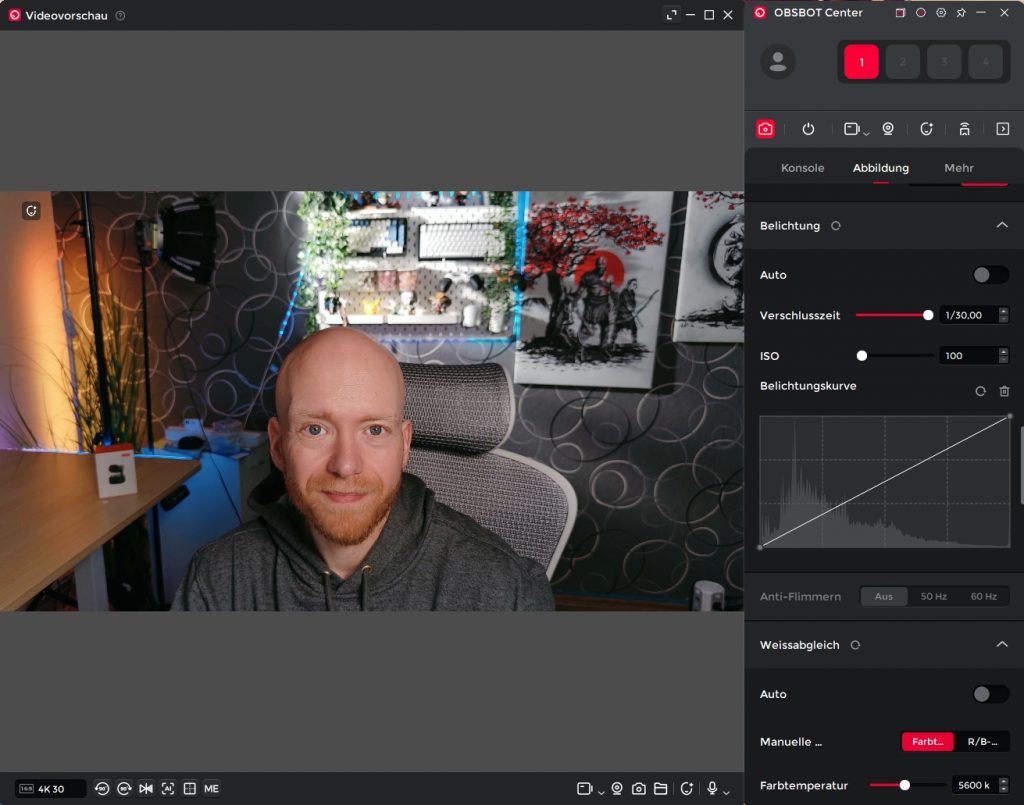Viewport: 1024px width, 805px height.
Task: Rotate preview 90 degrees counterclockwise
Action: coord(101,789)
